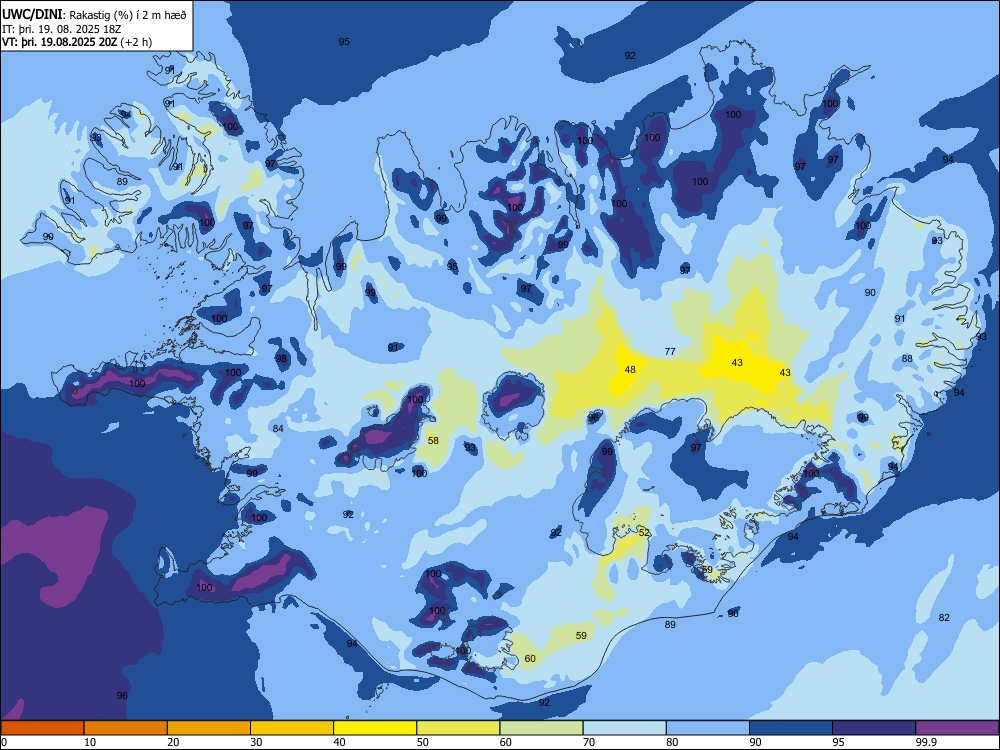Click the '58' humidity value on map
1000x750 pixels.
tap(433, 441)
